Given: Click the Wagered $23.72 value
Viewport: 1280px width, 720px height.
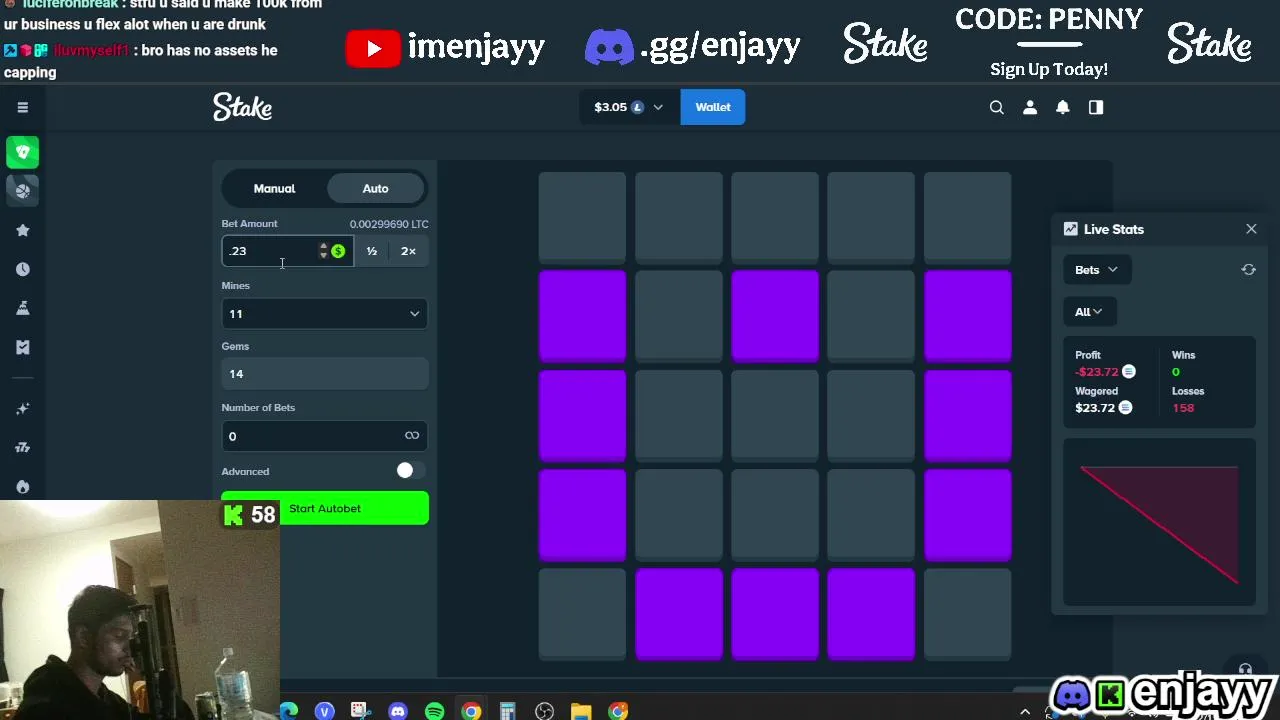Looking at the screenshot, I should click(1096, 408).
